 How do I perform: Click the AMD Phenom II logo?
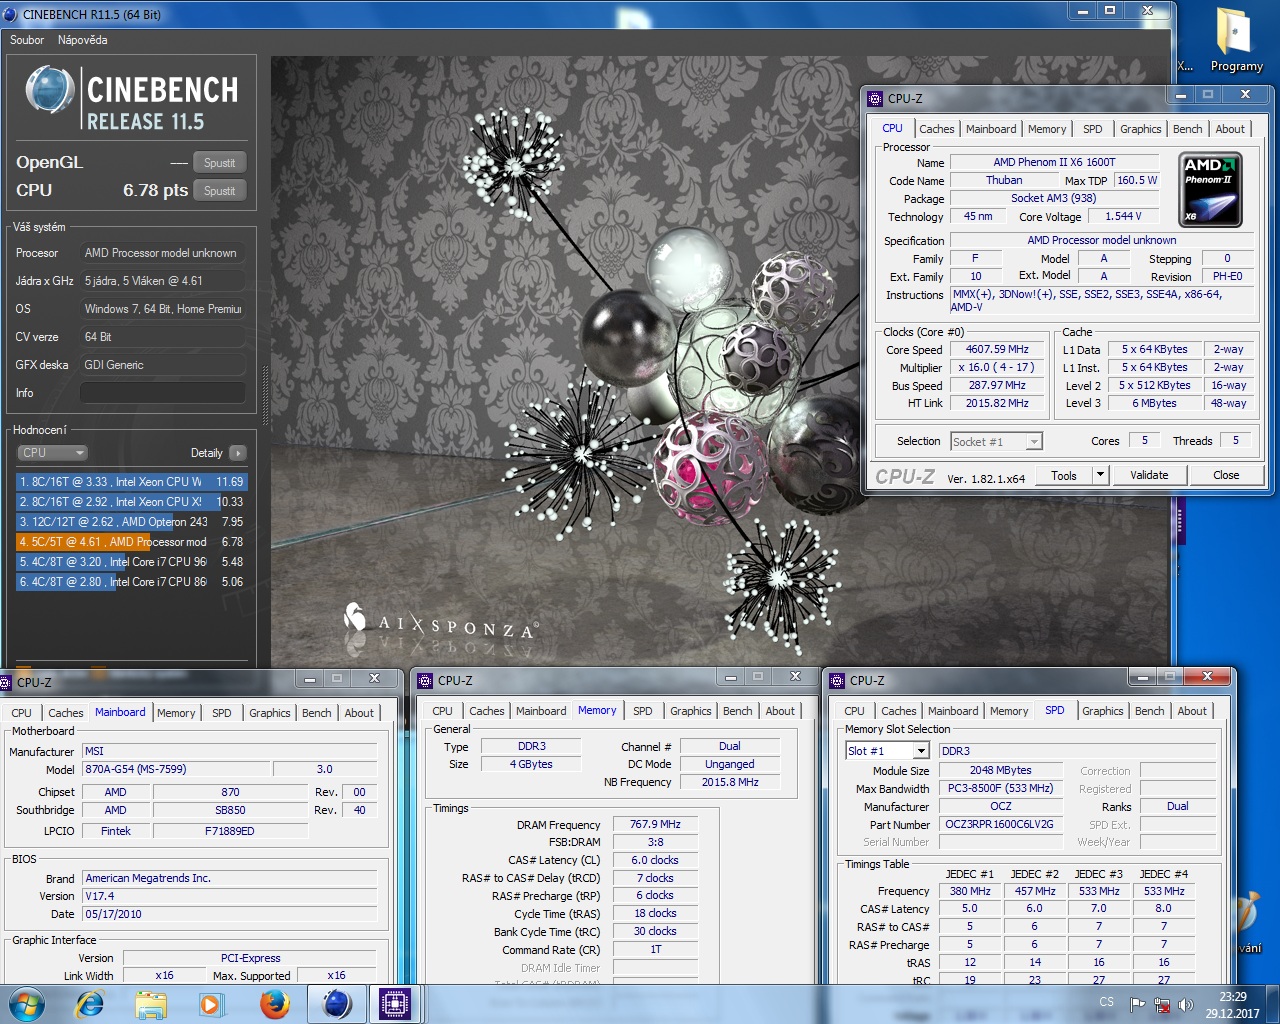pos(1210,189)
